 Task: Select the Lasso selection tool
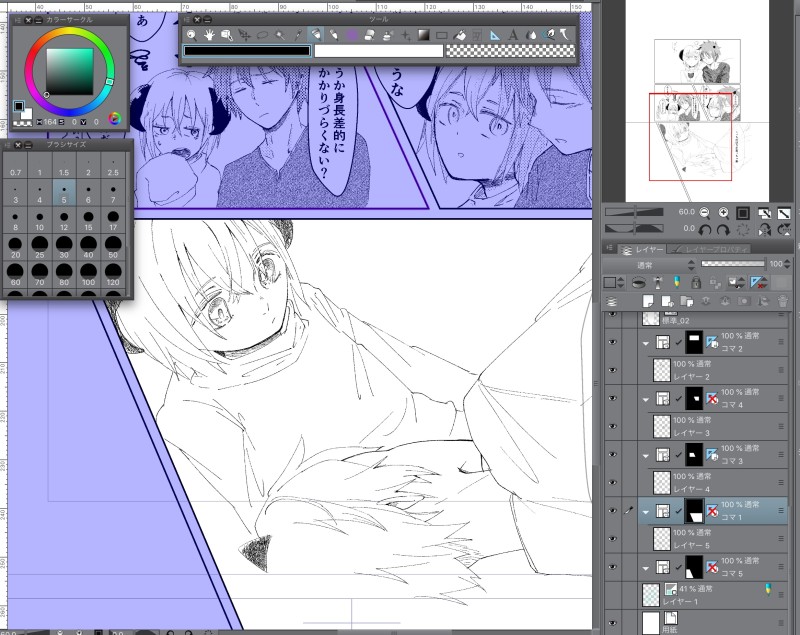[262, 35]
